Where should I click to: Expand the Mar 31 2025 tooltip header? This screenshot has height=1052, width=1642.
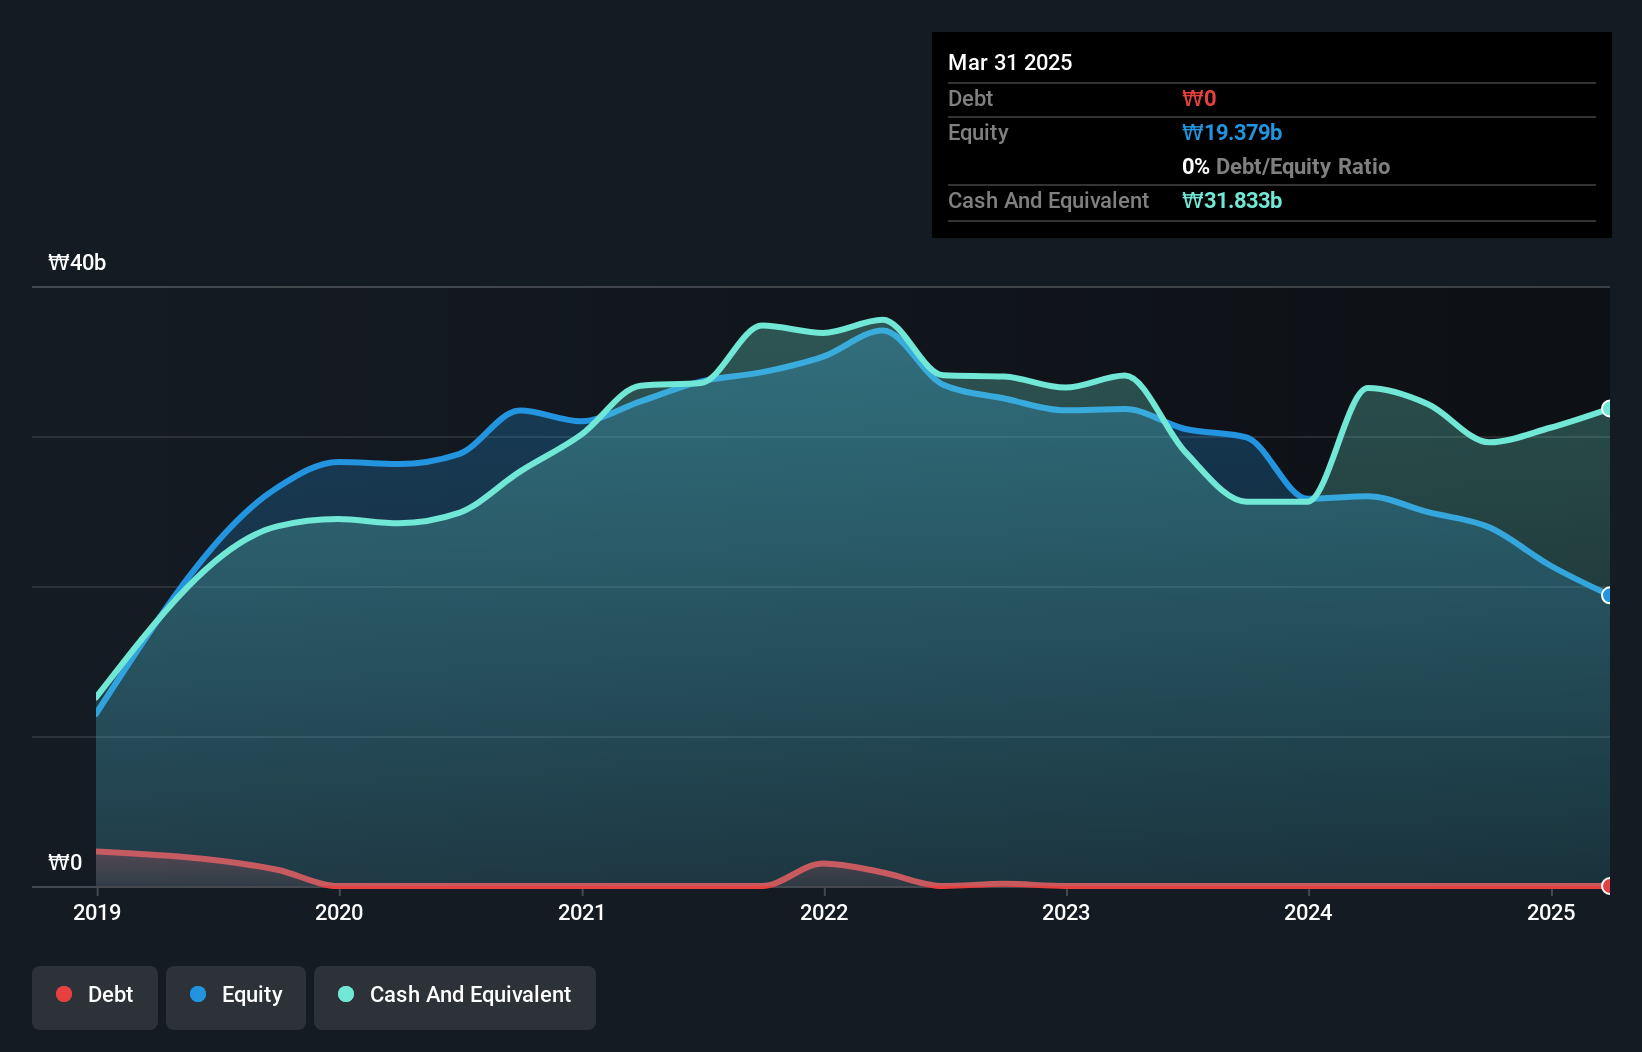(1010, 62)
